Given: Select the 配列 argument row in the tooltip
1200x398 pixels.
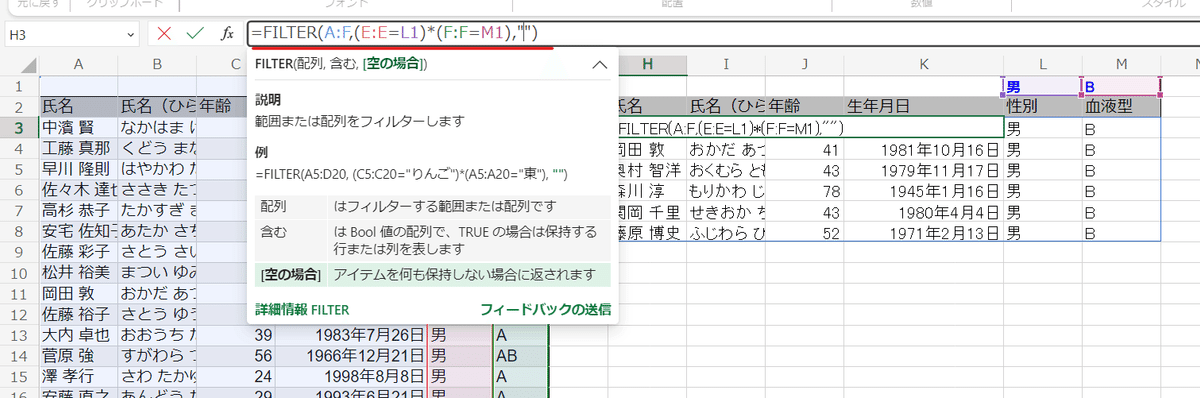Looking at the screenshot, I should click(x=432, y=207).
